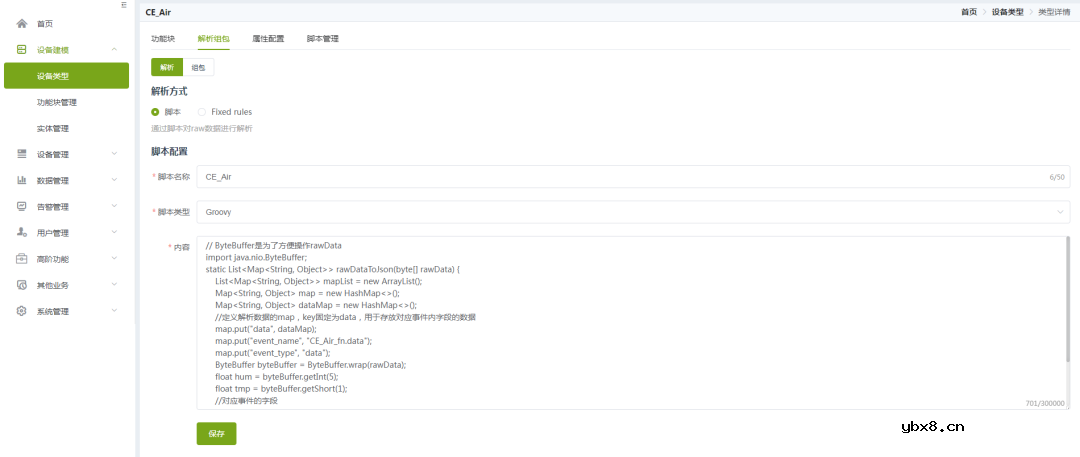This screenshot has width=1080, height=457.
Task: Collapse the sidebar with the top toggle icon
Action: click(123, 5)
